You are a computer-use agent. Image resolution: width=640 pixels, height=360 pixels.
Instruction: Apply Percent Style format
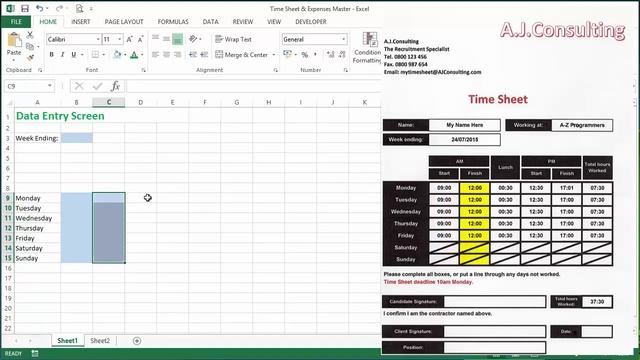[x=304, y=54]
